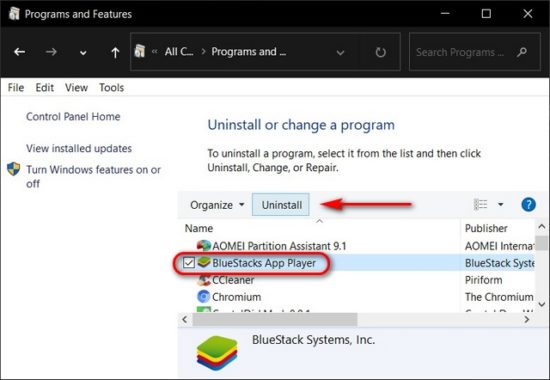This screenshot has height=380, width=550.
Task: Uncheck the BlueStacks App Player checkbox
Action: [x=189, y=262]
